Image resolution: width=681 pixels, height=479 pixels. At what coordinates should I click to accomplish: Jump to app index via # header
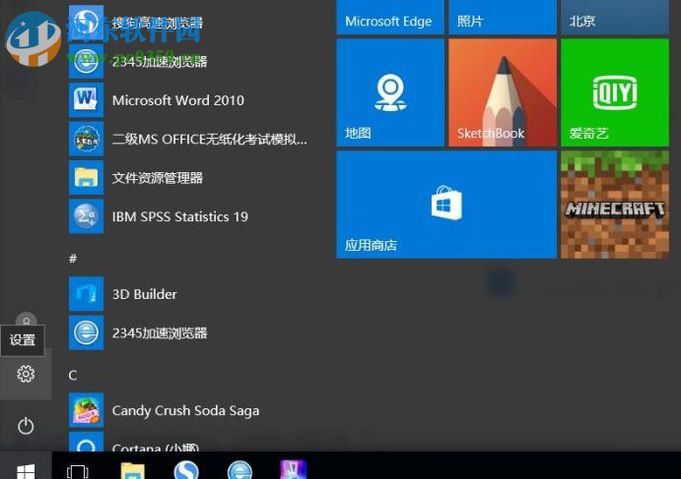[x=73, y=259]
